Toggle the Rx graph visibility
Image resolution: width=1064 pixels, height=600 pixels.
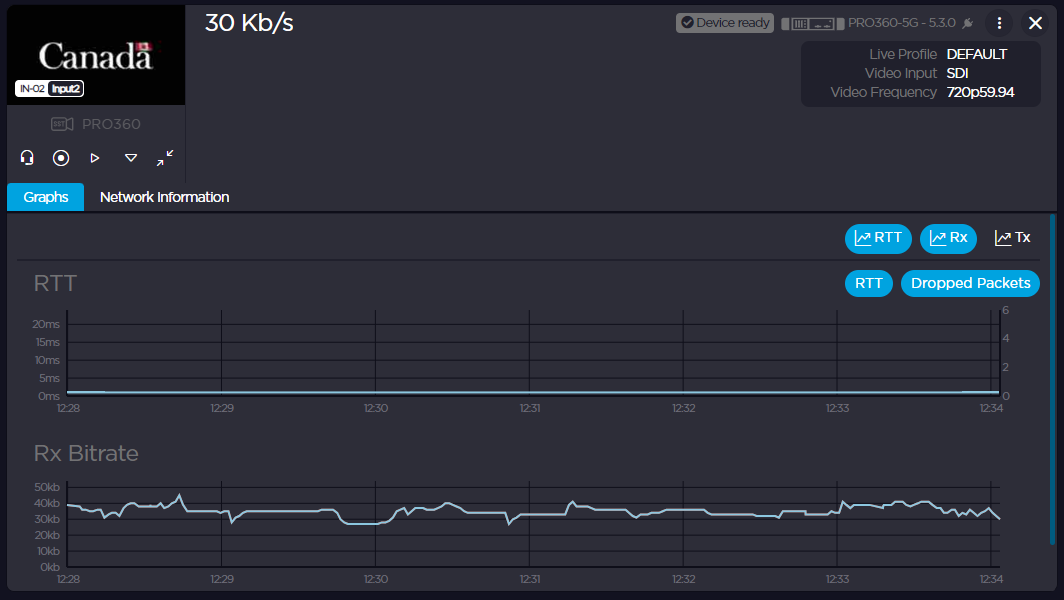[948, 238]
